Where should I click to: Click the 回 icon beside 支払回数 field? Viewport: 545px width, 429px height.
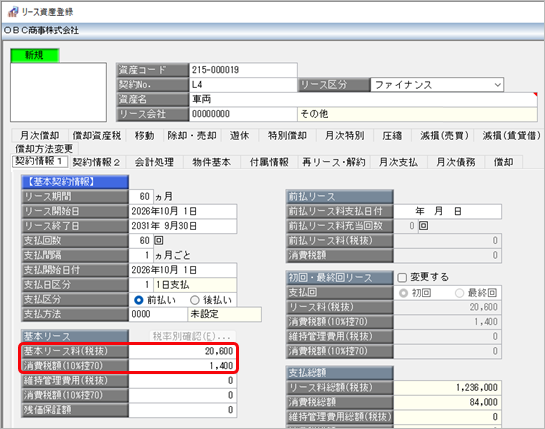[x=158, y=241]
